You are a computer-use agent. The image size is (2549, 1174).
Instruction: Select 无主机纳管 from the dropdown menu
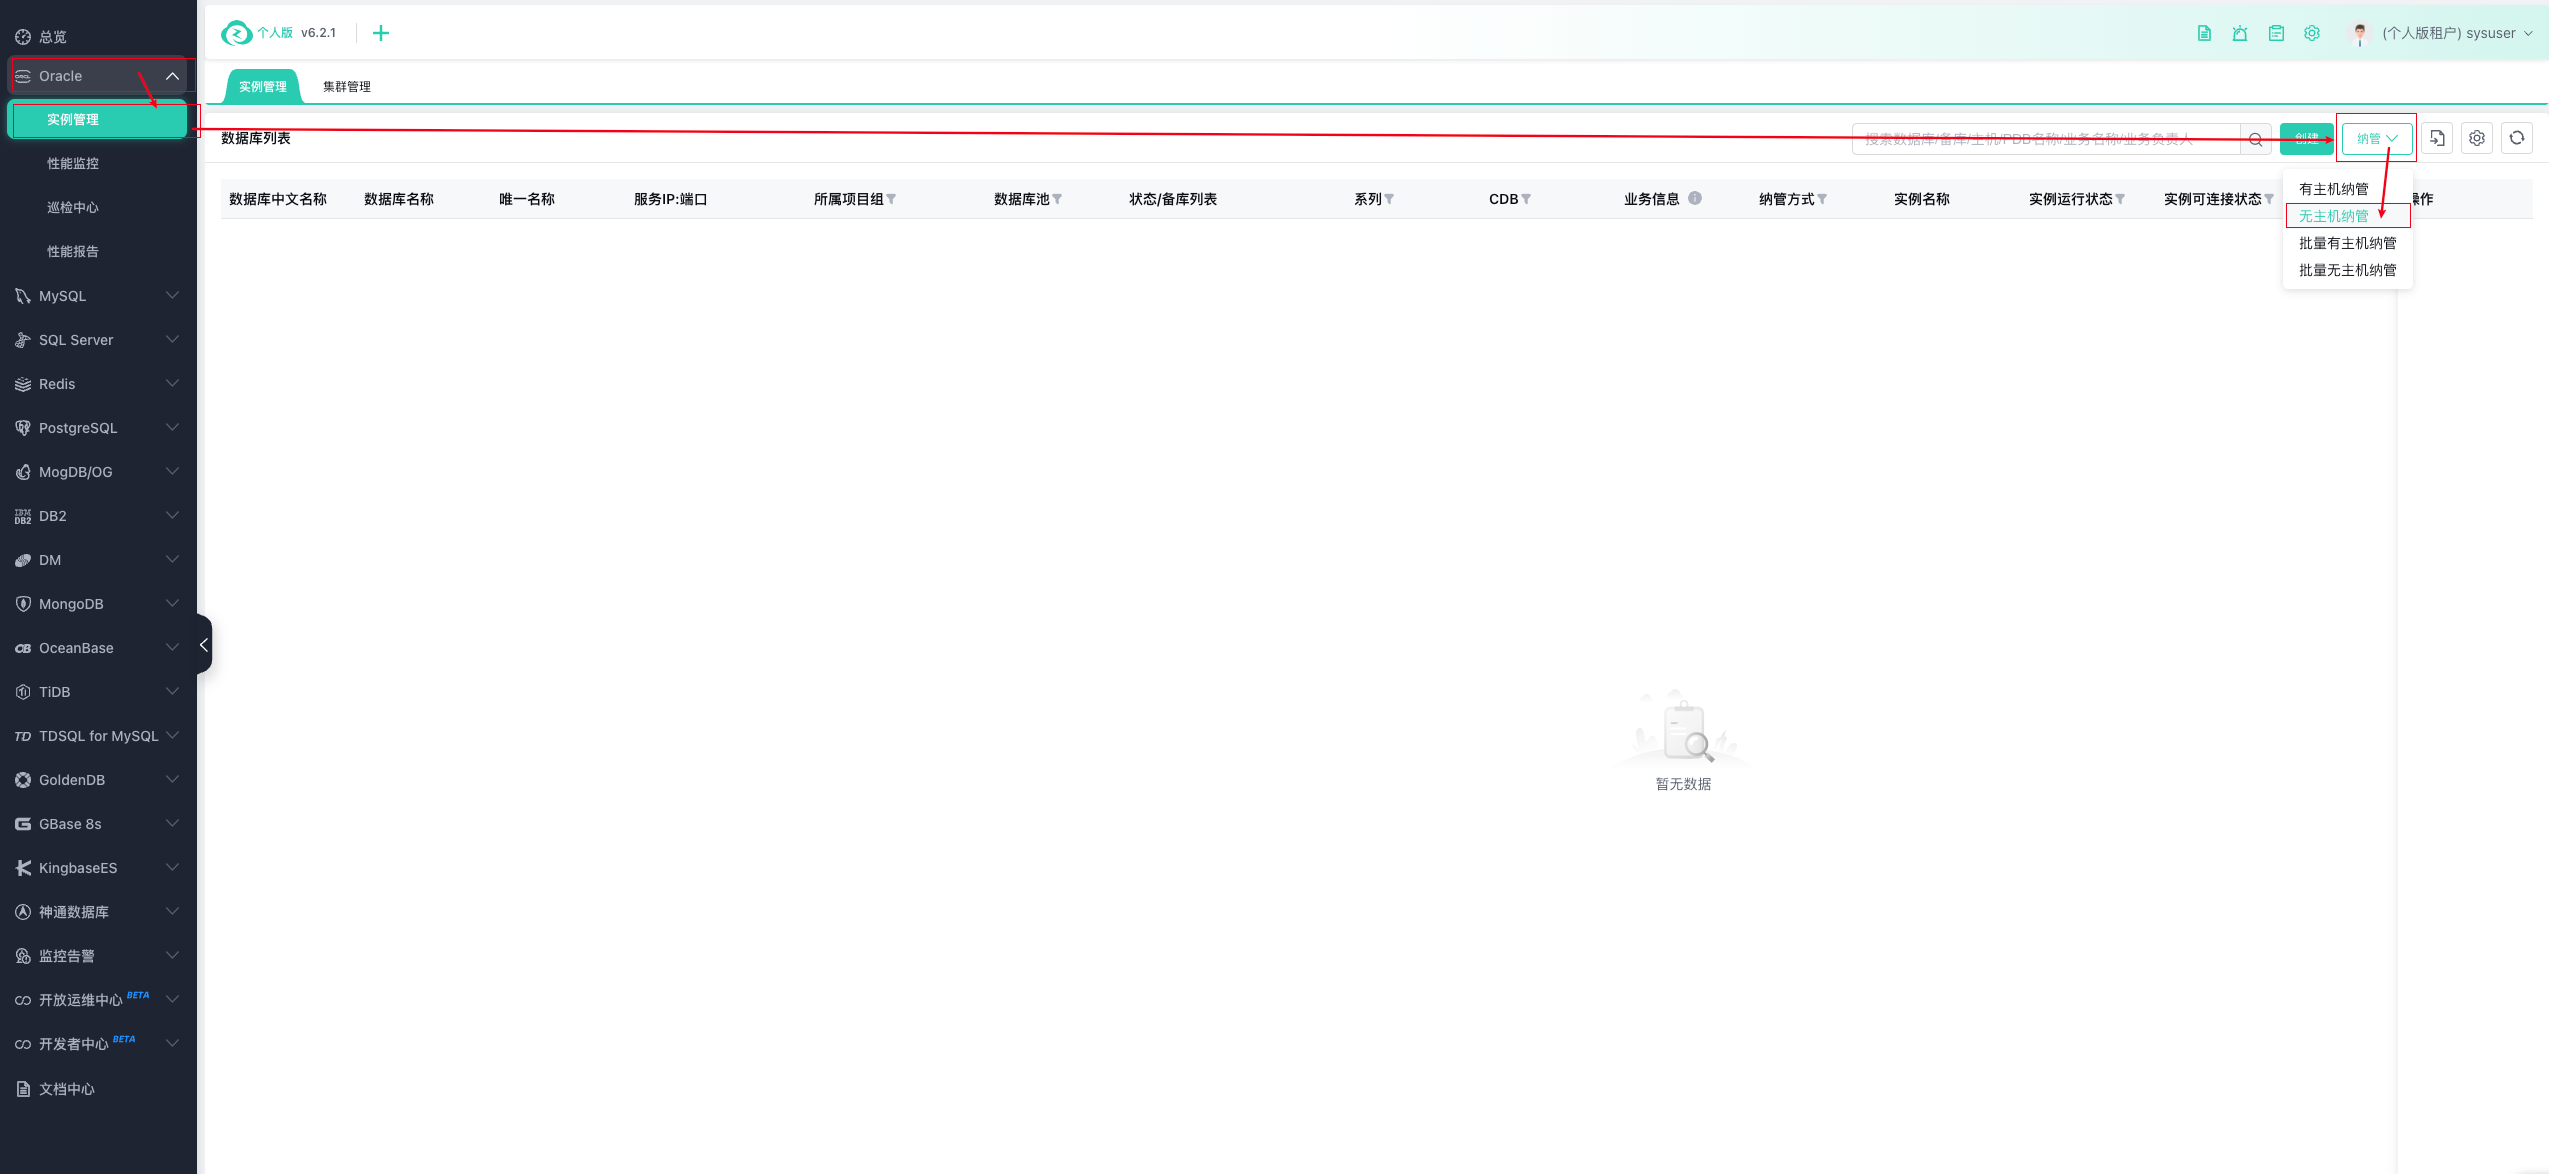tap(2333, 216)
